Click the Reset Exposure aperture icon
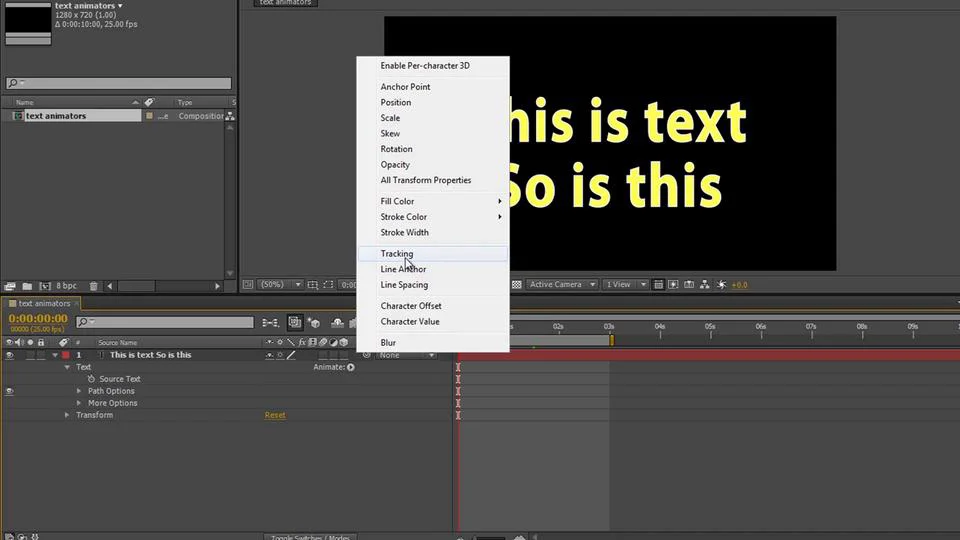This screenshot has height=540, width=960. 721,285
